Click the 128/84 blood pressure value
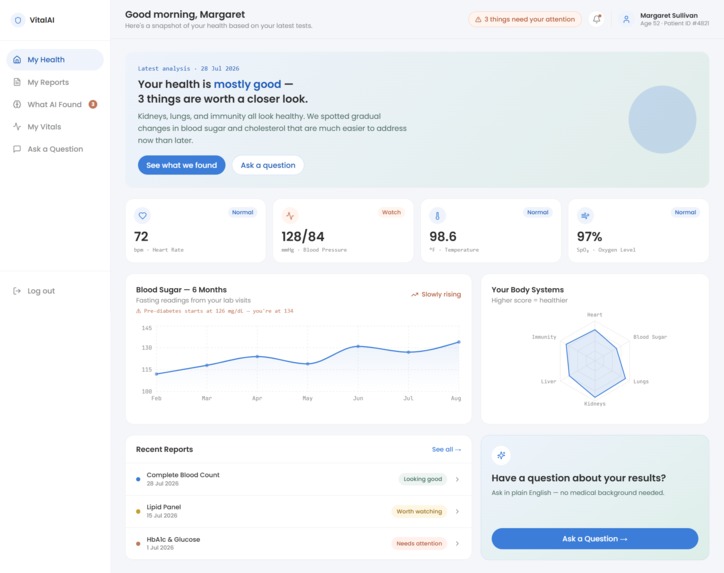Viewport: 724px width, 573px height. (x=303, y=236)
